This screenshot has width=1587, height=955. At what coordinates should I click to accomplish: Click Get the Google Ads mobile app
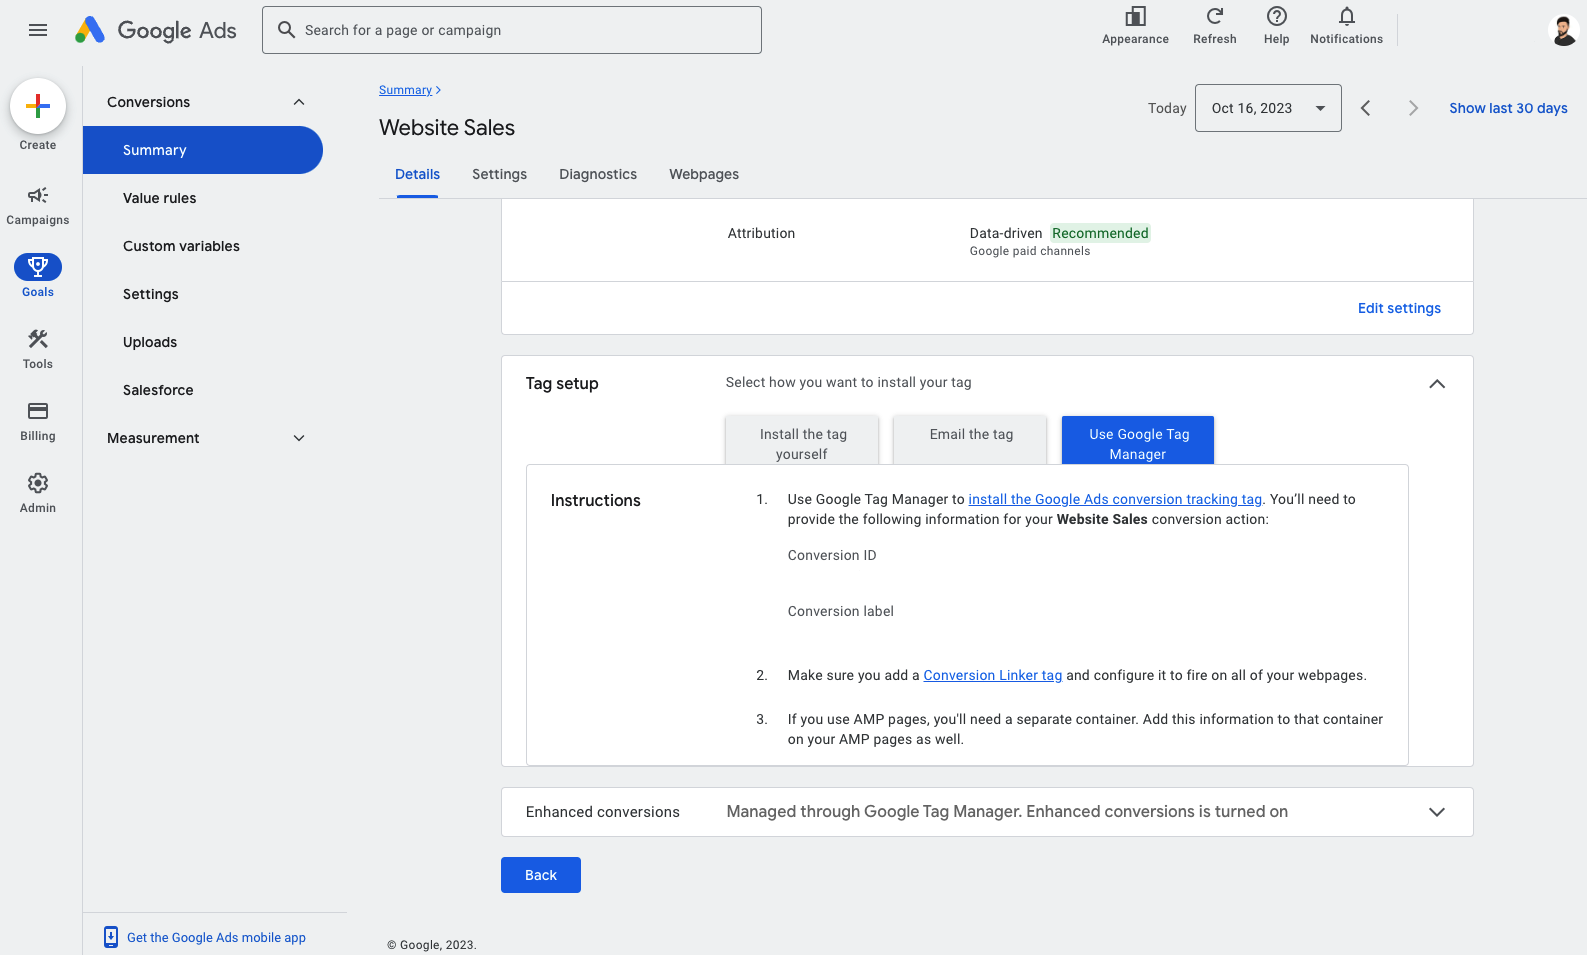pos(216,937)
